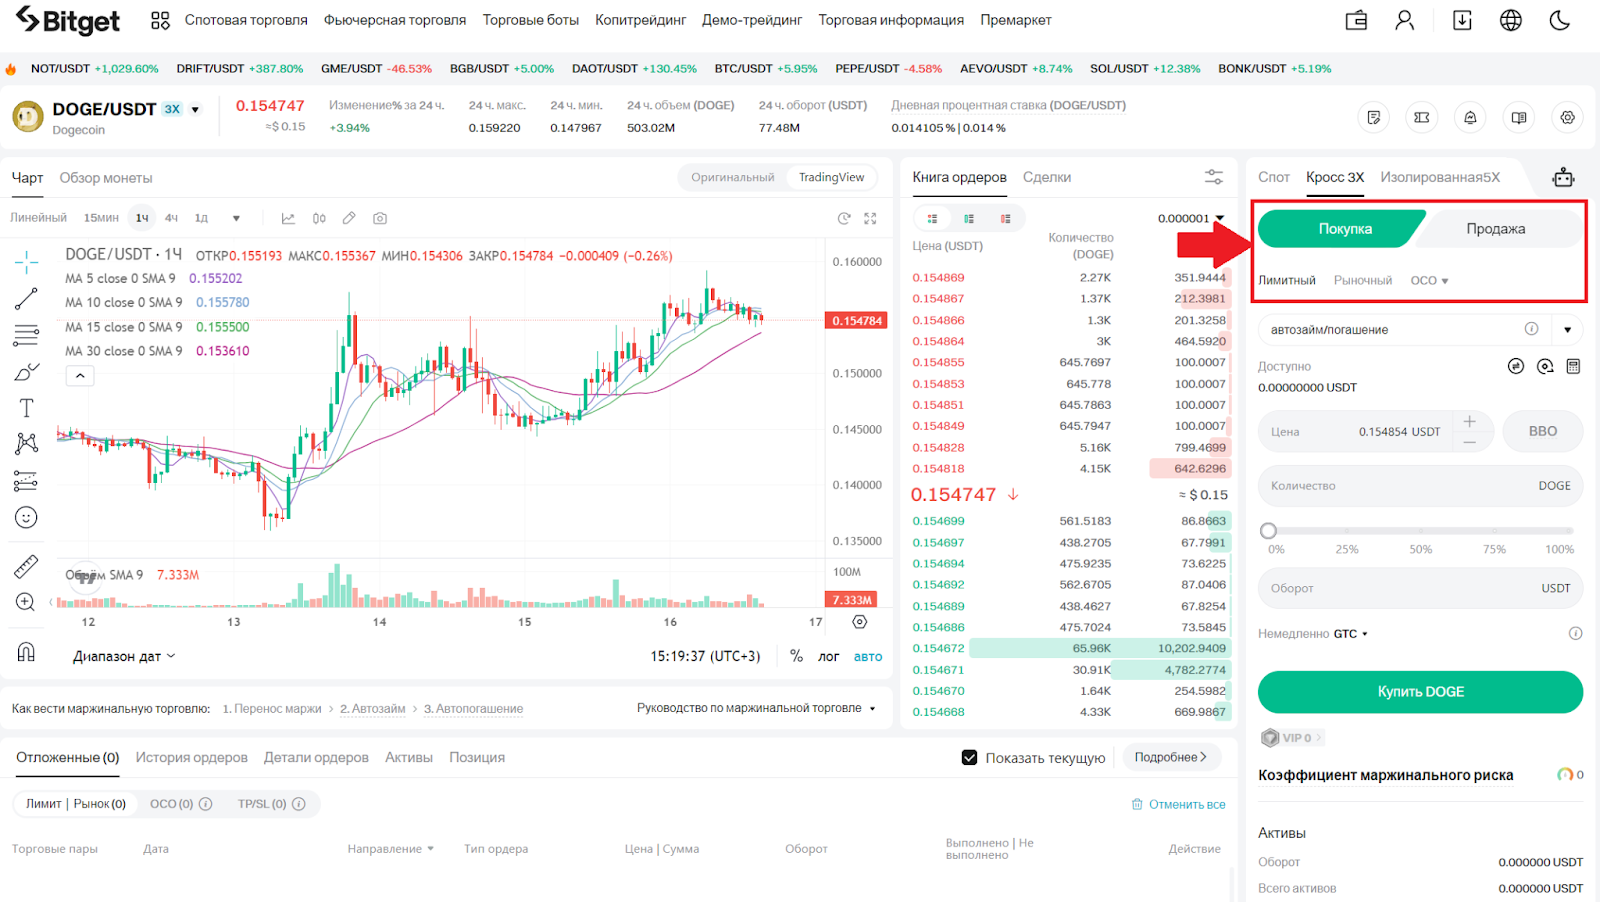Set the amount slider handle at 0%
The width and height of the screenshot is (1600, 902).
pyautogui.click(x=1269, y=531)
